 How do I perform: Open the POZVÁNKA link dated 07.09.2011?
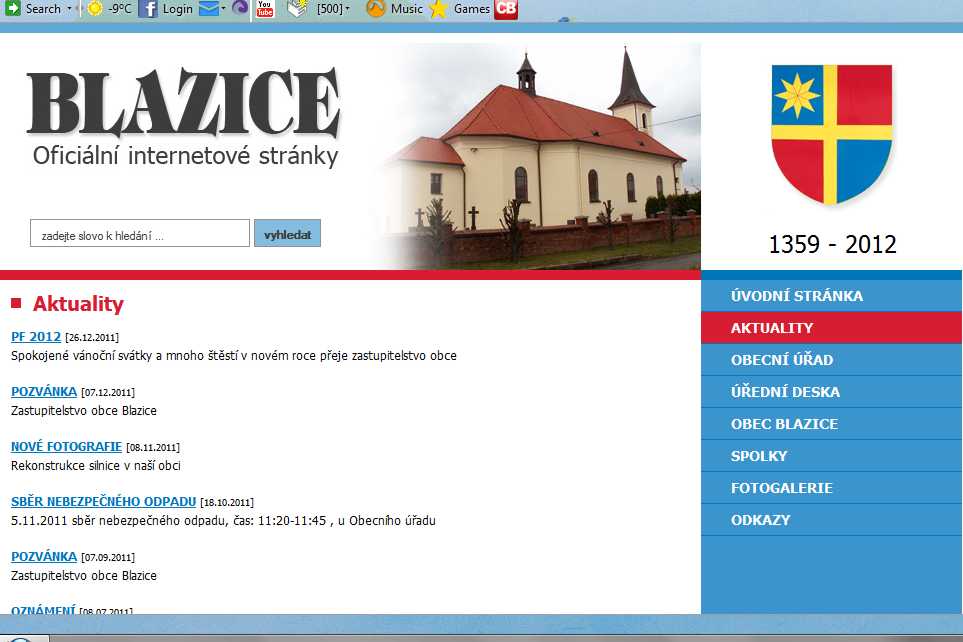click(44, 557)
